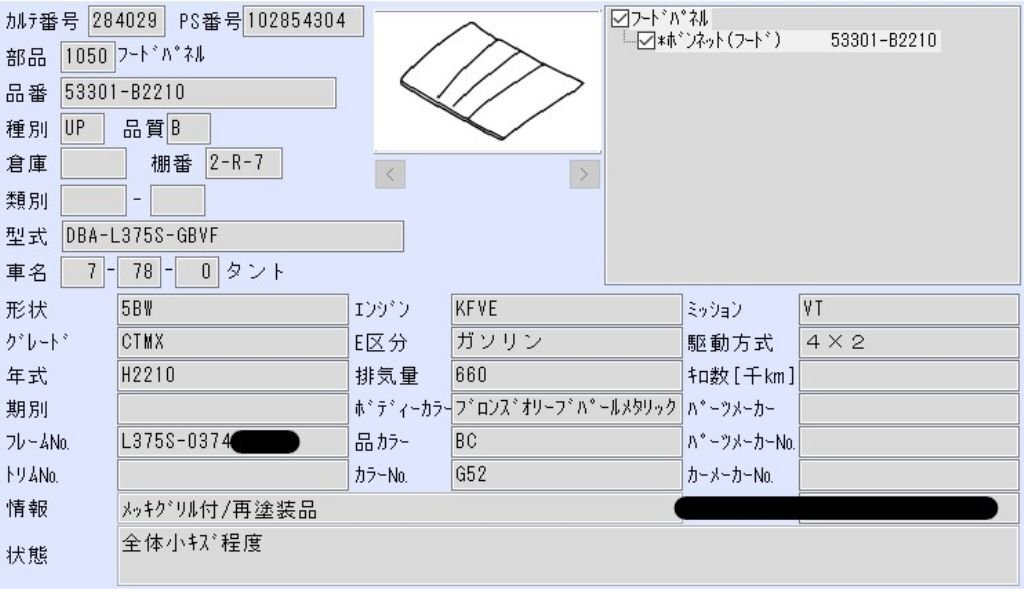1024x589 pixels.
Task: Click the 状態 text area 全体小キズ程度
Action: [x=568, y=556]
